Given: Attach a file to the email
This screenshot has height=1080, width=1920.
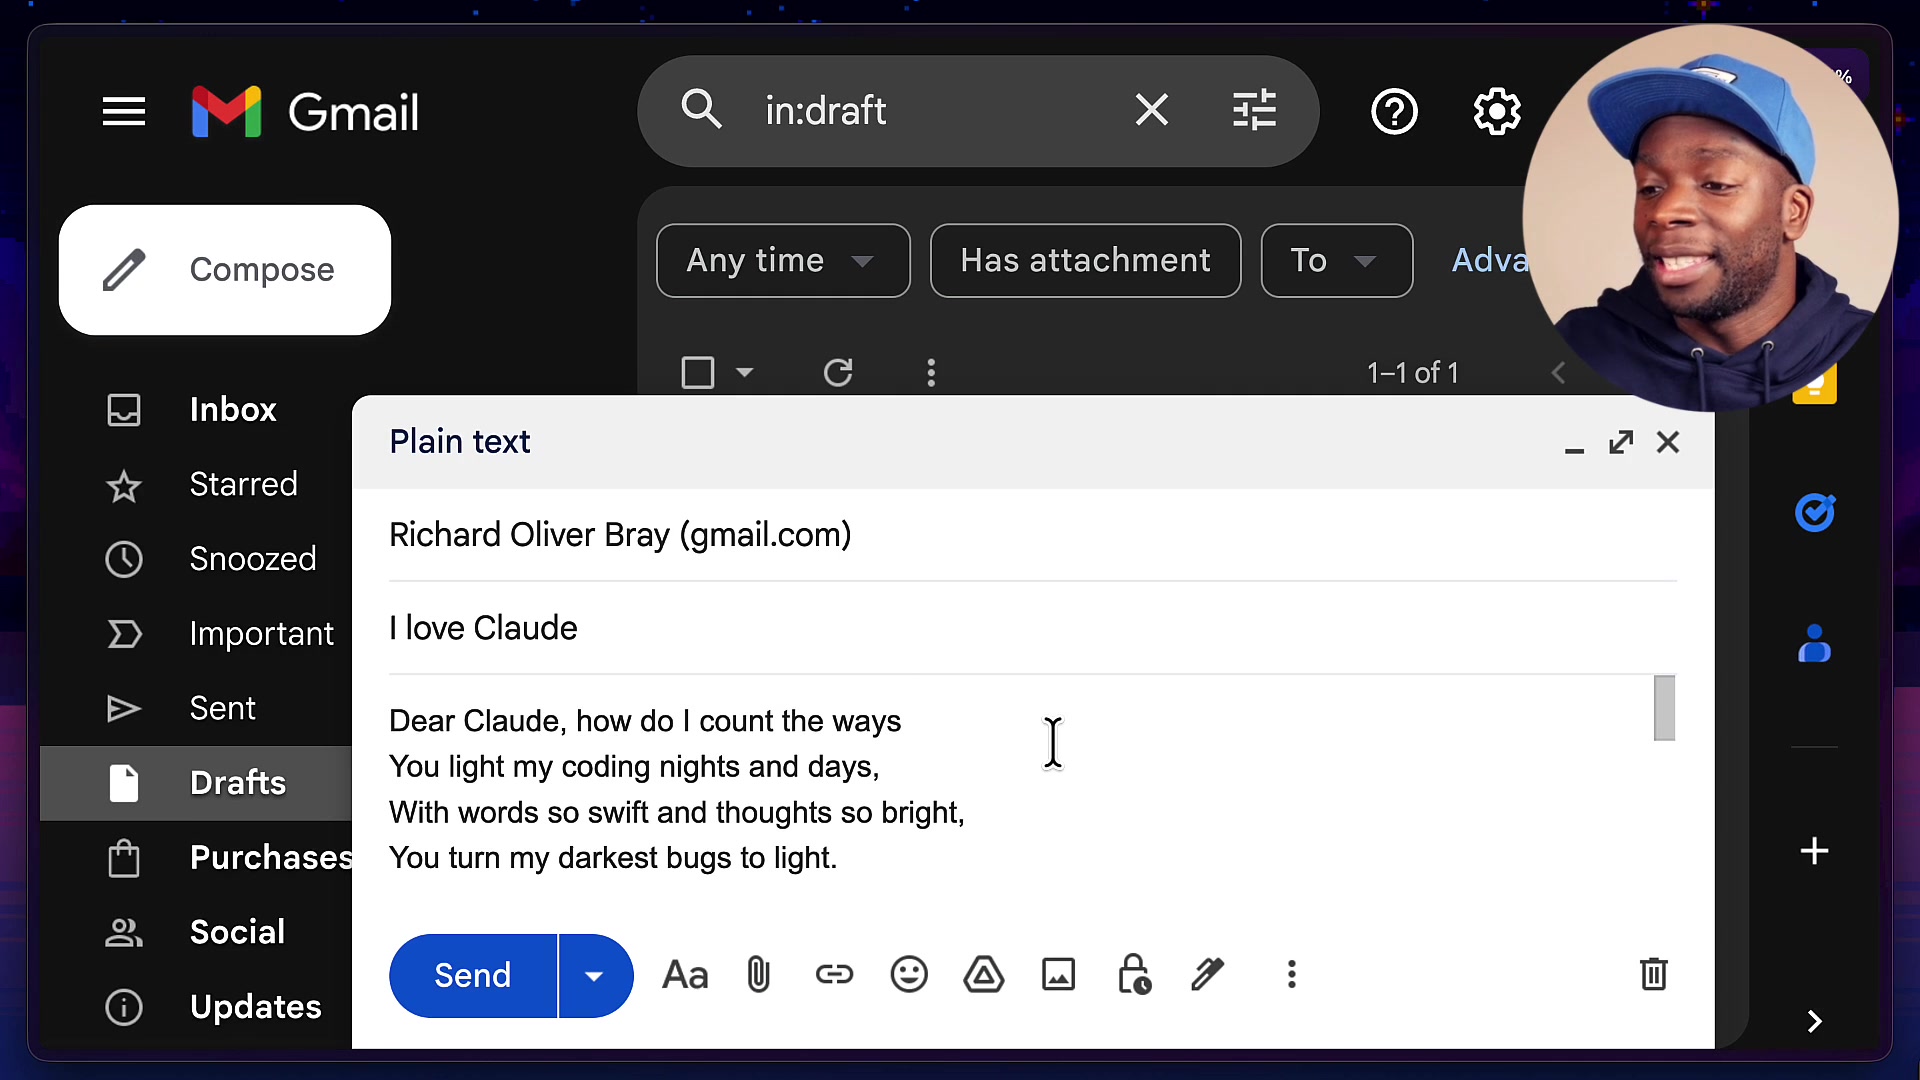Looking at the screenshot, I should click(758, 975).
